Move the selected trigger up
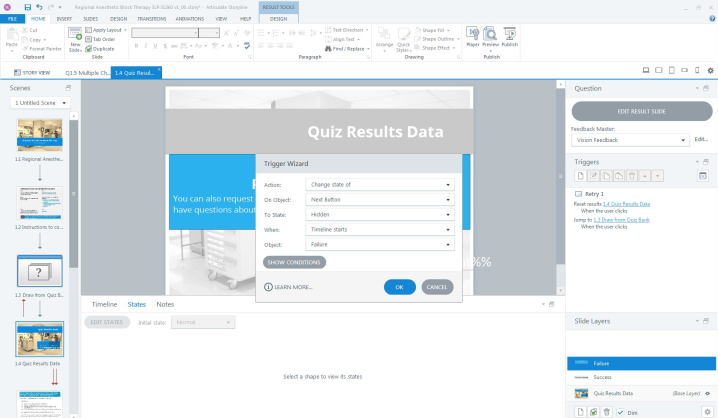 (645, 176)
